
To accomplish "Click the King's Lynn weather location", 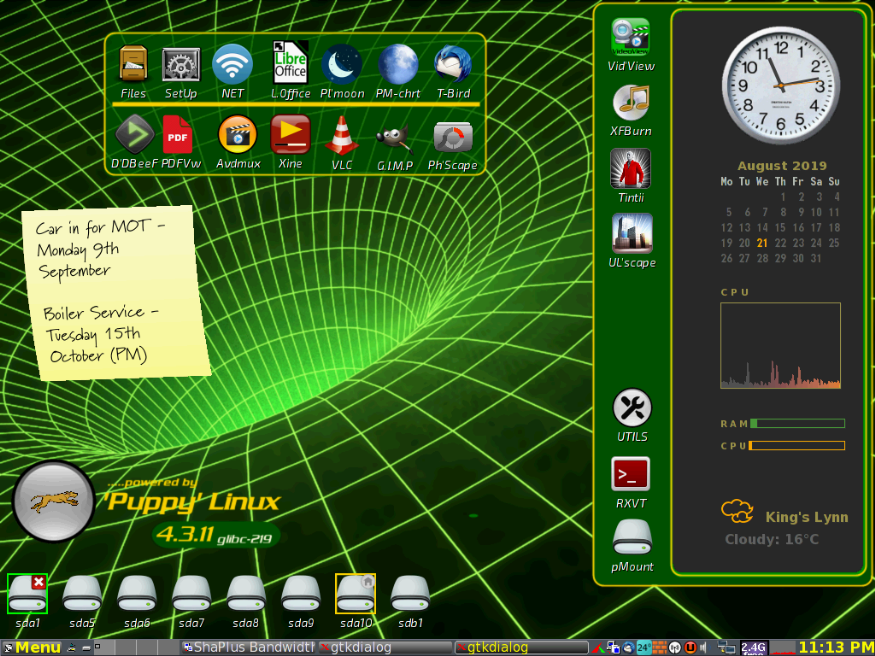I will [806, 517].
